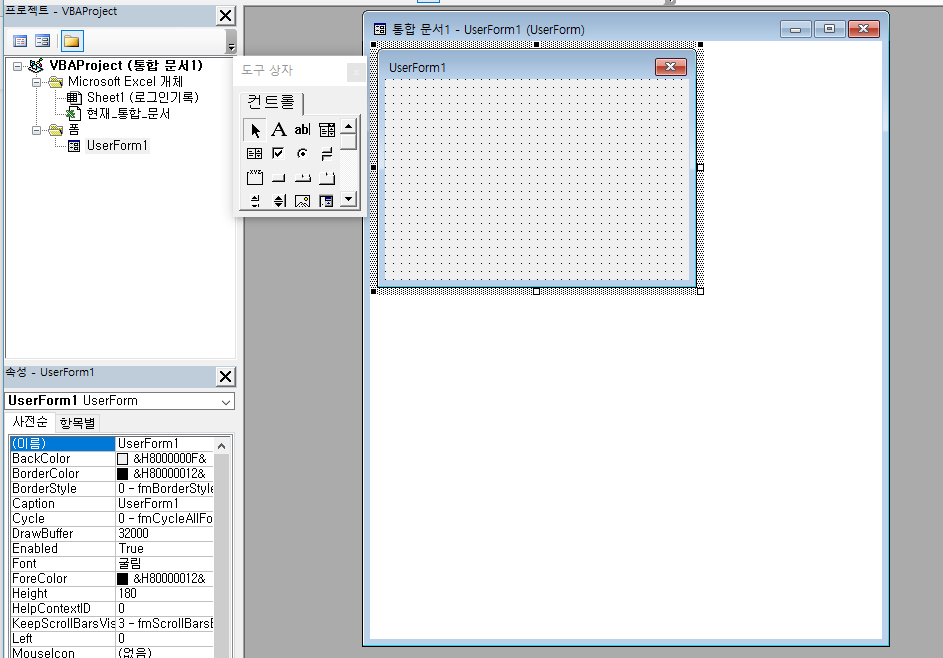Select the CheckBox control in toolbox

click(278, 154)
